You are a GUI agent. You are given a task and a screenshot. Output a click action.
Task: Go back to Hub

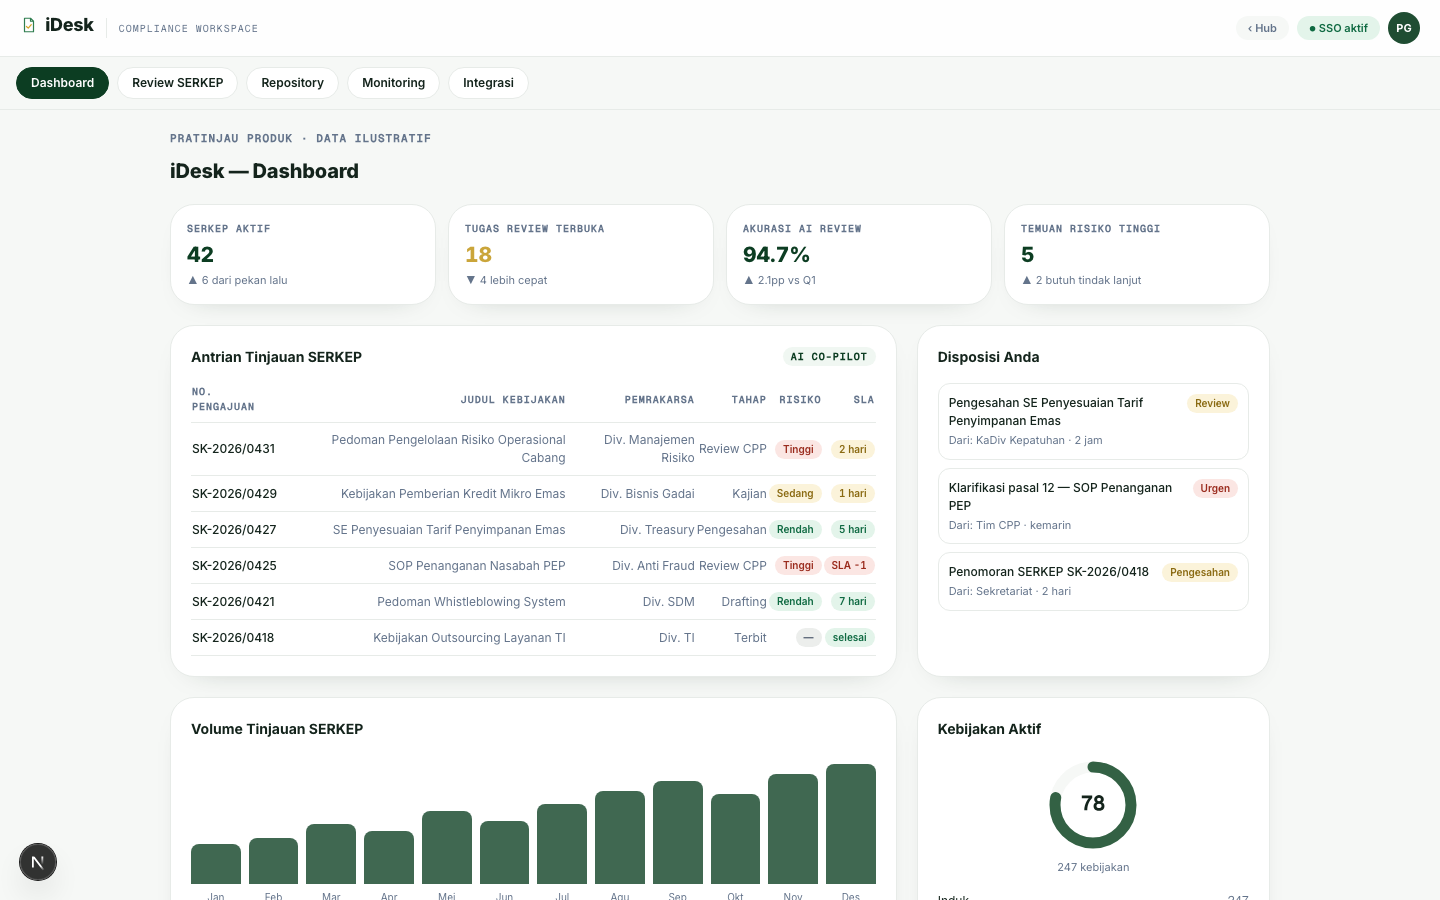[x=1262, y=28]
